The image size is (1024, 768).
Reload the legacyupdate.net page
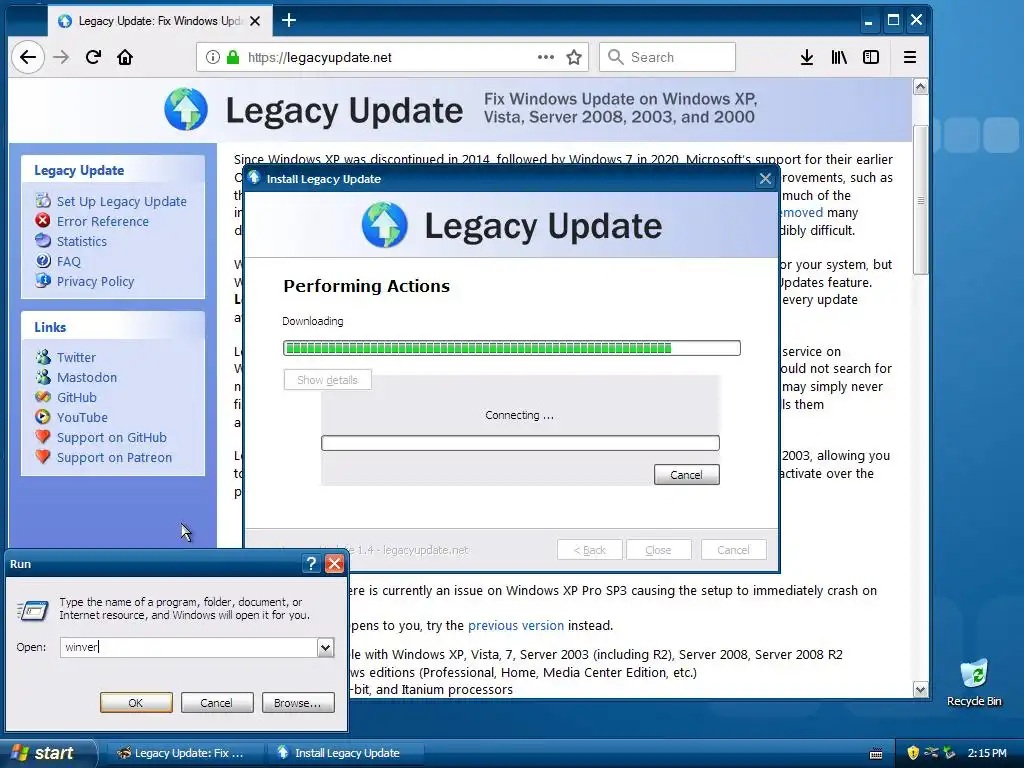93,57
